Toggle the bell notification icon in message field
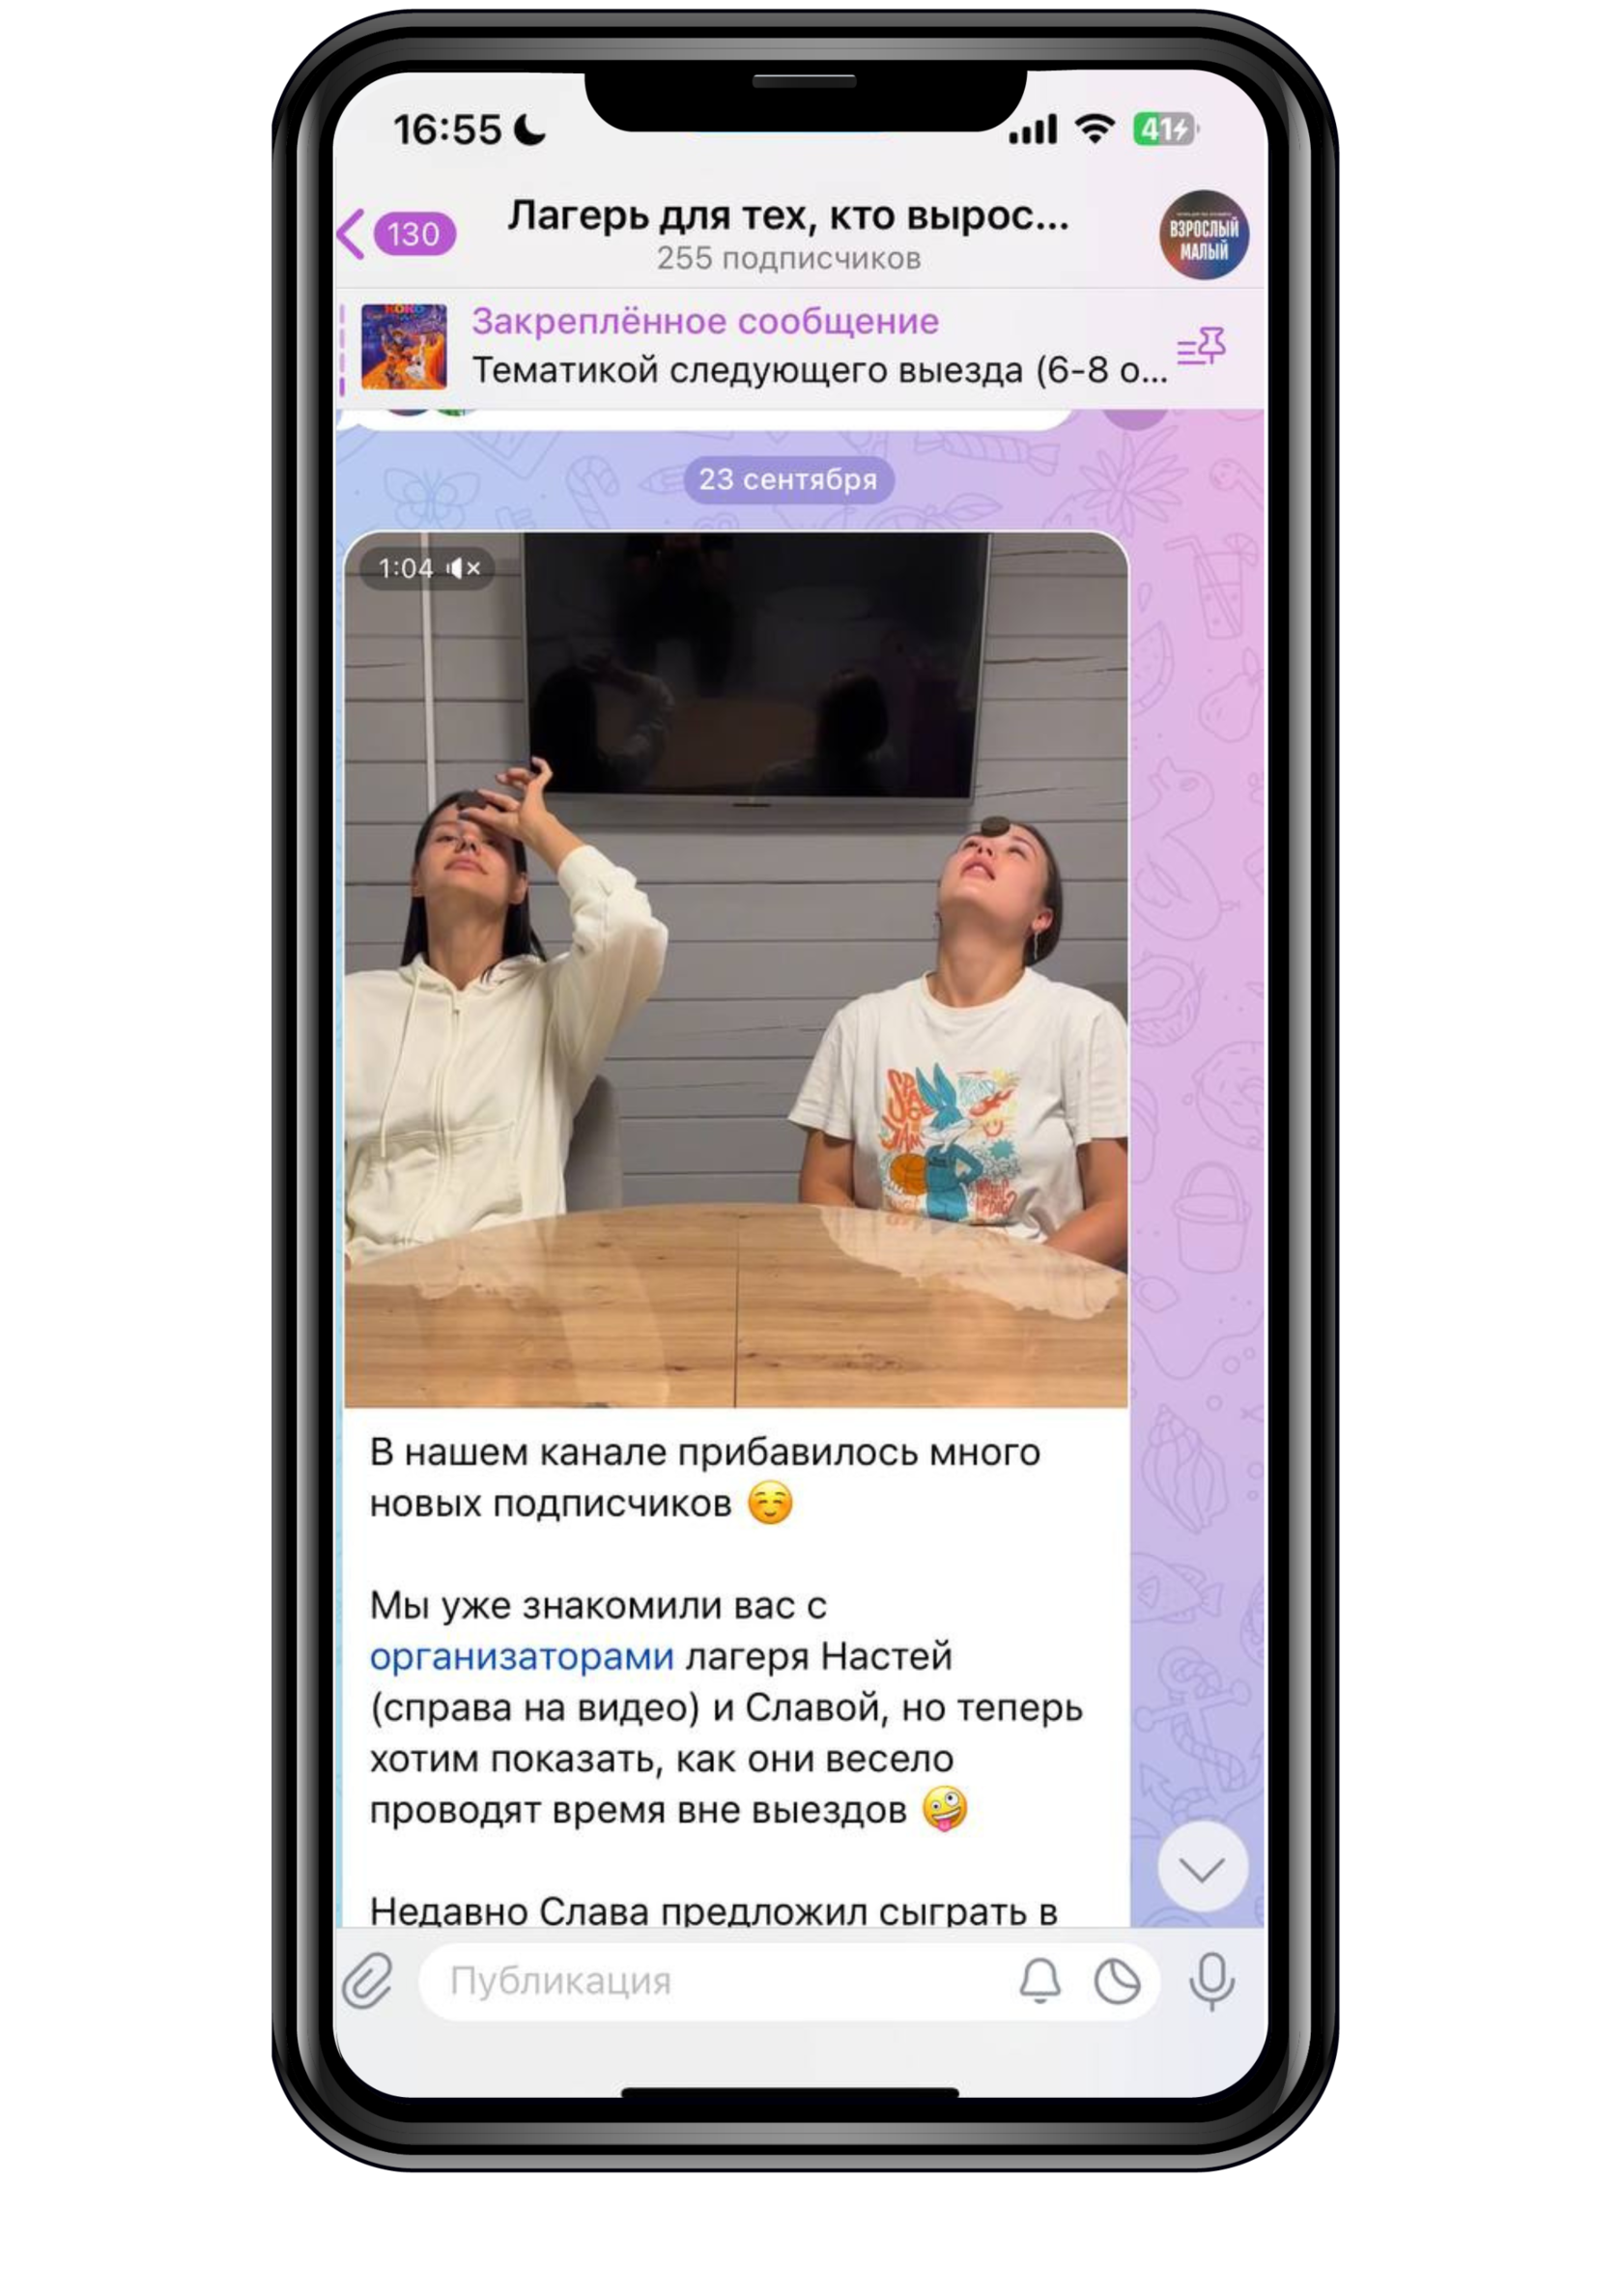This screenshot has height=2296, width=1623. (1040, 1980)
